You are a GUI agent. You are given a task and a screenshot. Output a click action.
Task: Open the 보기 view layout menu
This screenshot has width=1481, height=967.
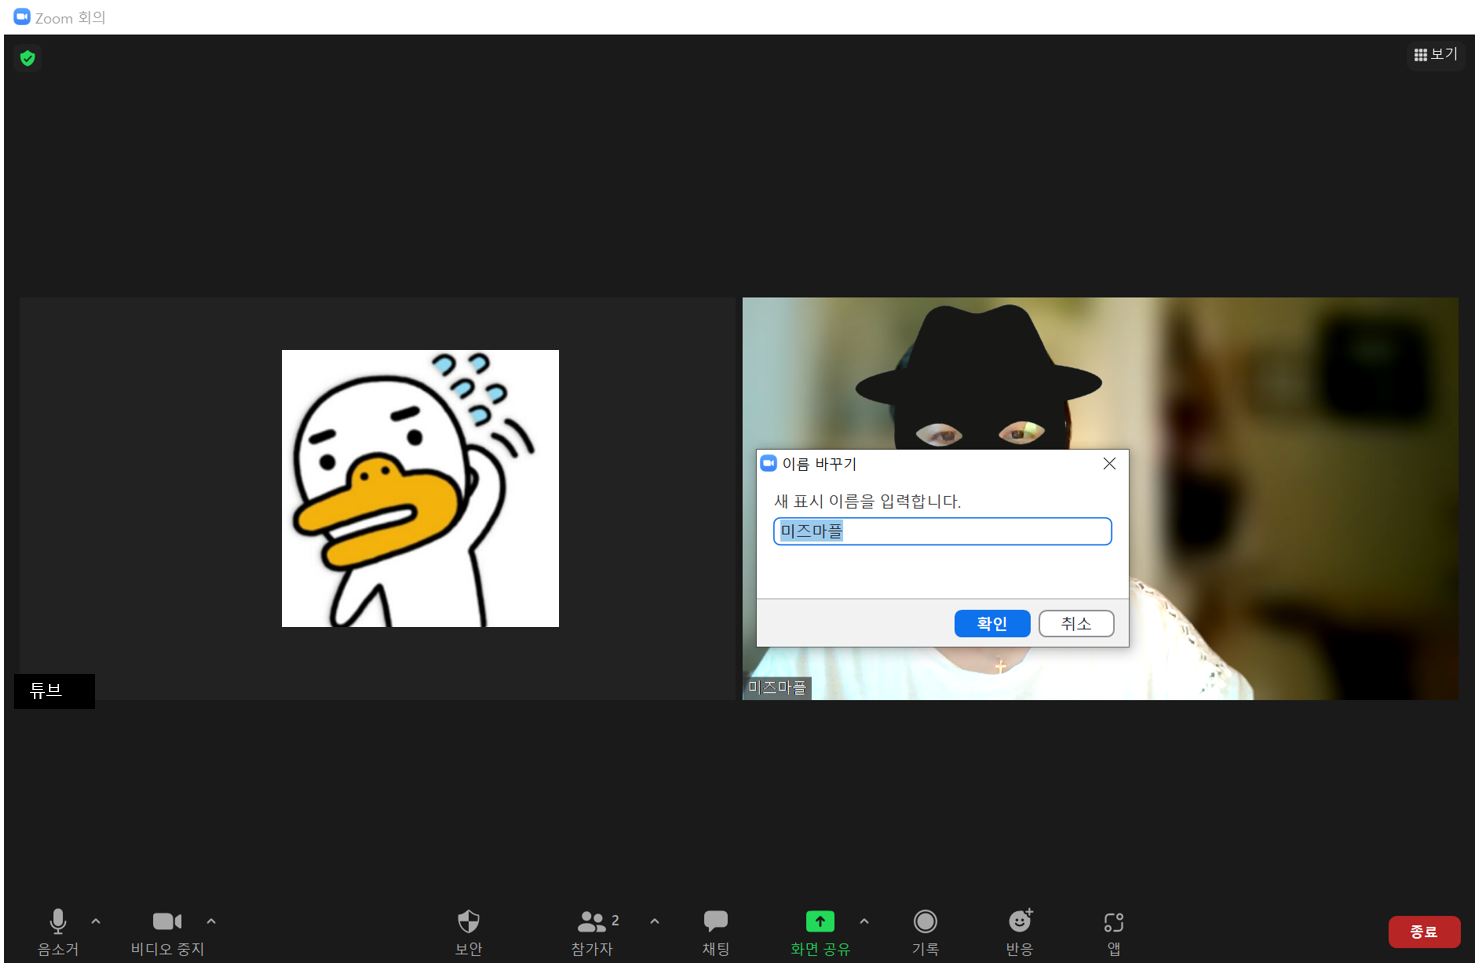(1436, 54)
